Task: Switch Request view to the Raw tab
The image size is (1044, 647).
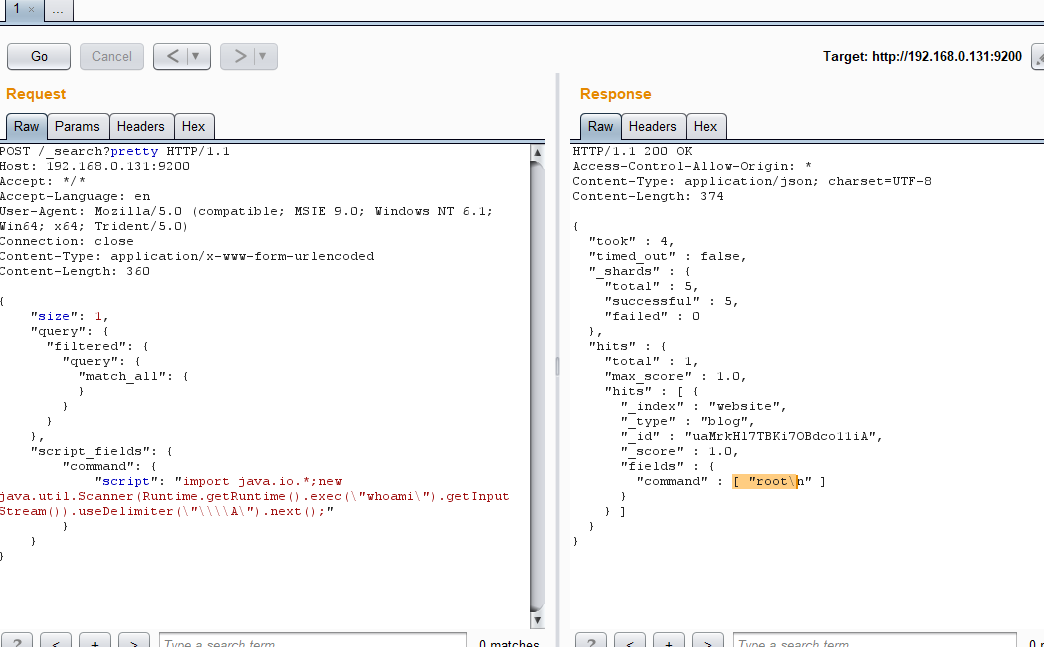Action: click(27, 126)
